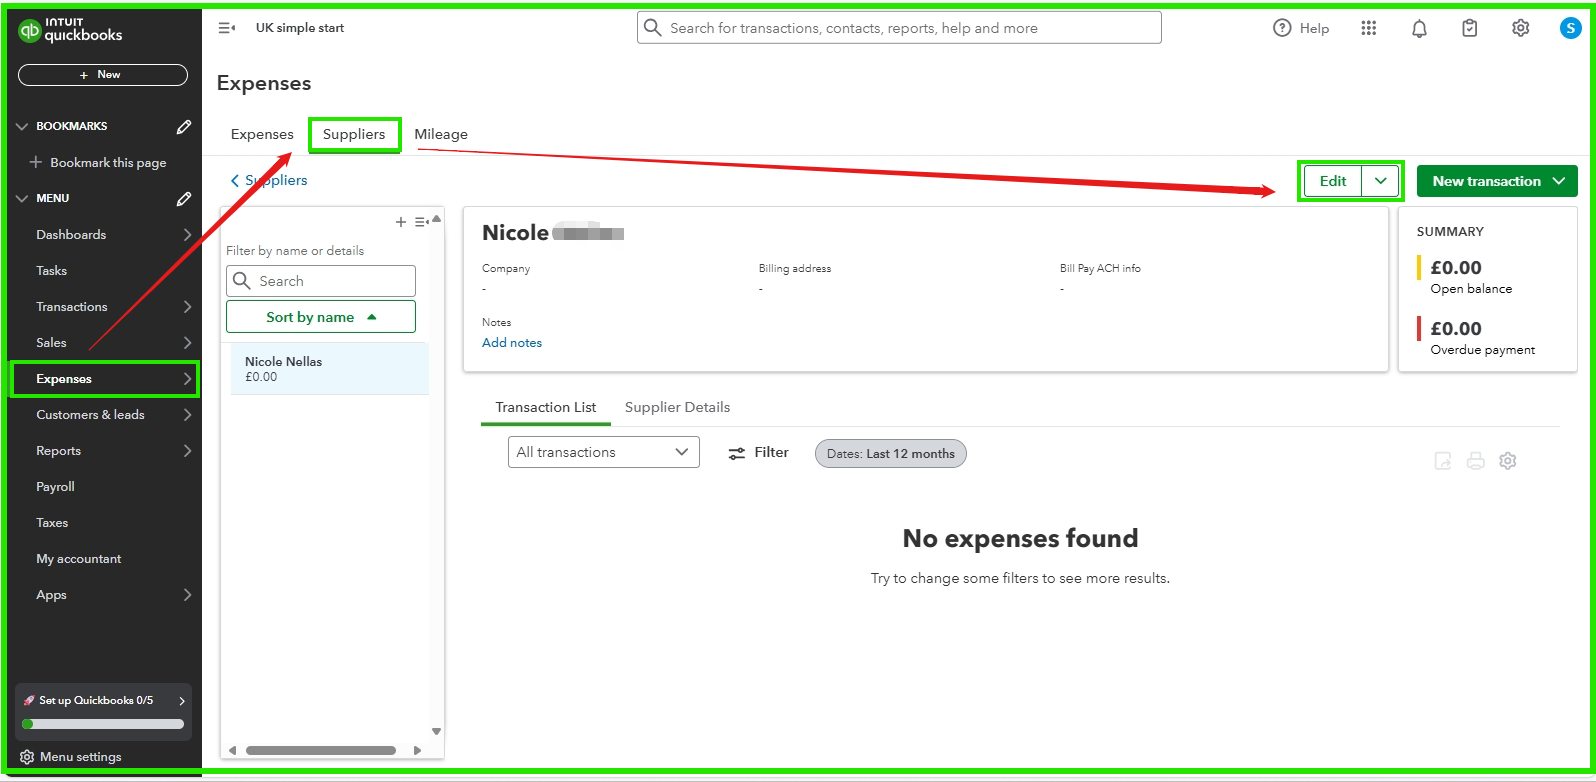Viewport: 1596px width, 782px height.
Task: Collapse the supplier list panel icon
Action: point(422,222)
